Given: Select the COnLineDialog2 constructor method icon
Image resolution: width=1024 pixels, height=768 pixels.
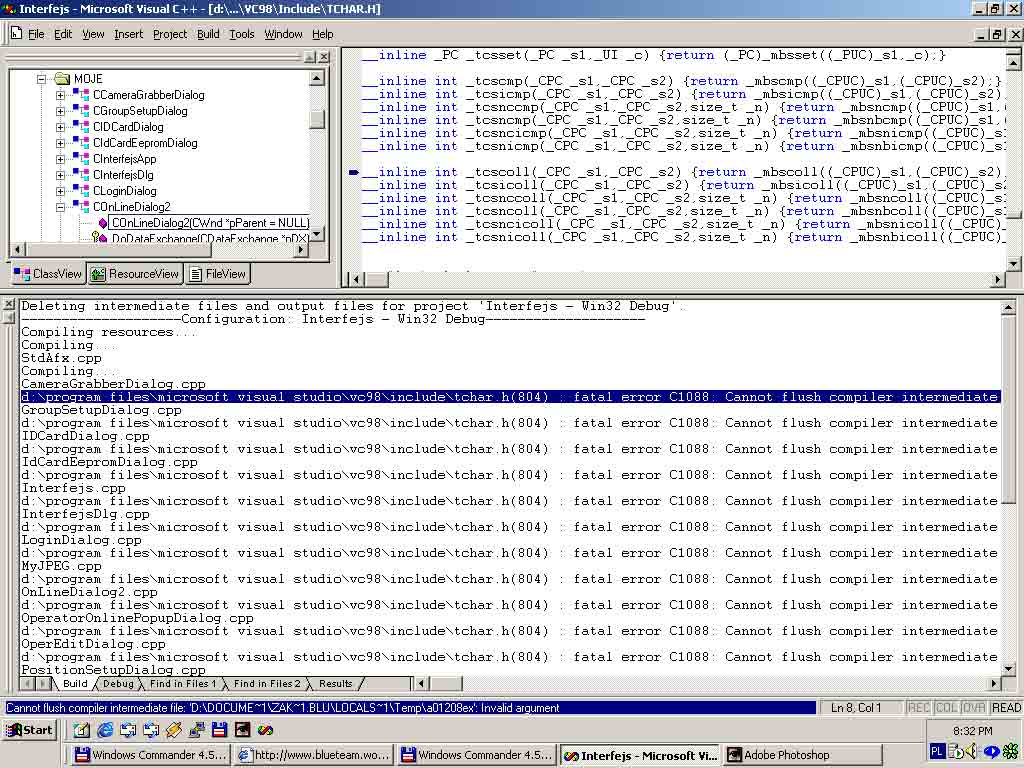Looking at the screenshot, I should pos(102,223).
